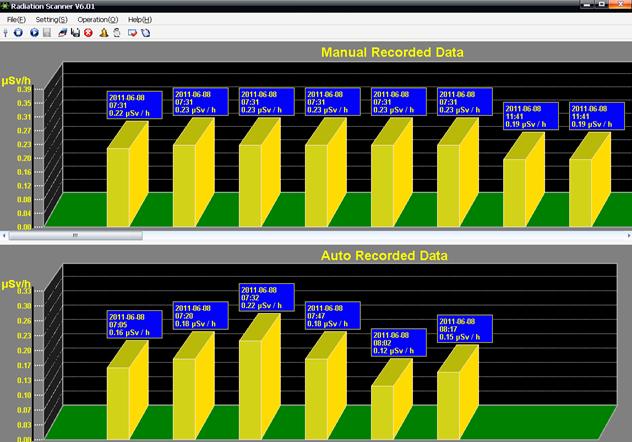
Task: Select the 0.22 µSv/h label in Manual Recorded Data
Action: (x=135, y=103)
